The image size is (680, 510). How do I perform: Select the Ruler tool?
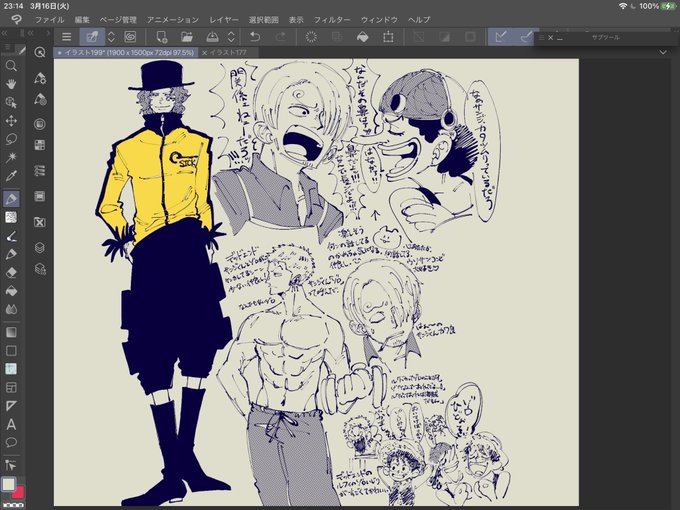pyautogui.click(x=11, y=406)
